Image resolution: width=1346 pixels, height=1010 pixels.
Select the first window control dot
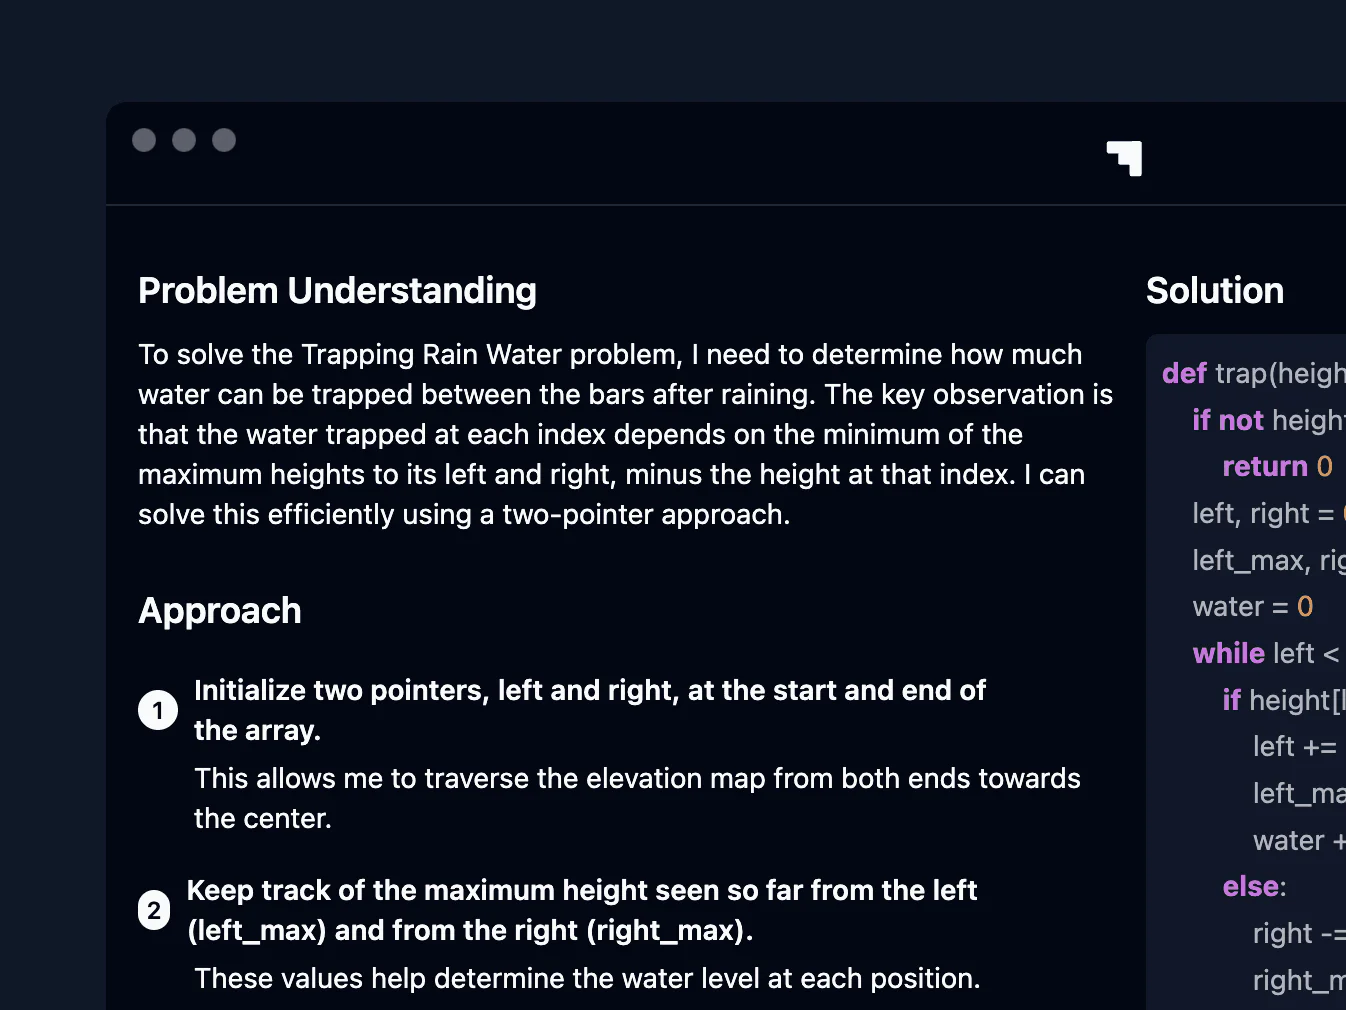click(x=144, y=140)
